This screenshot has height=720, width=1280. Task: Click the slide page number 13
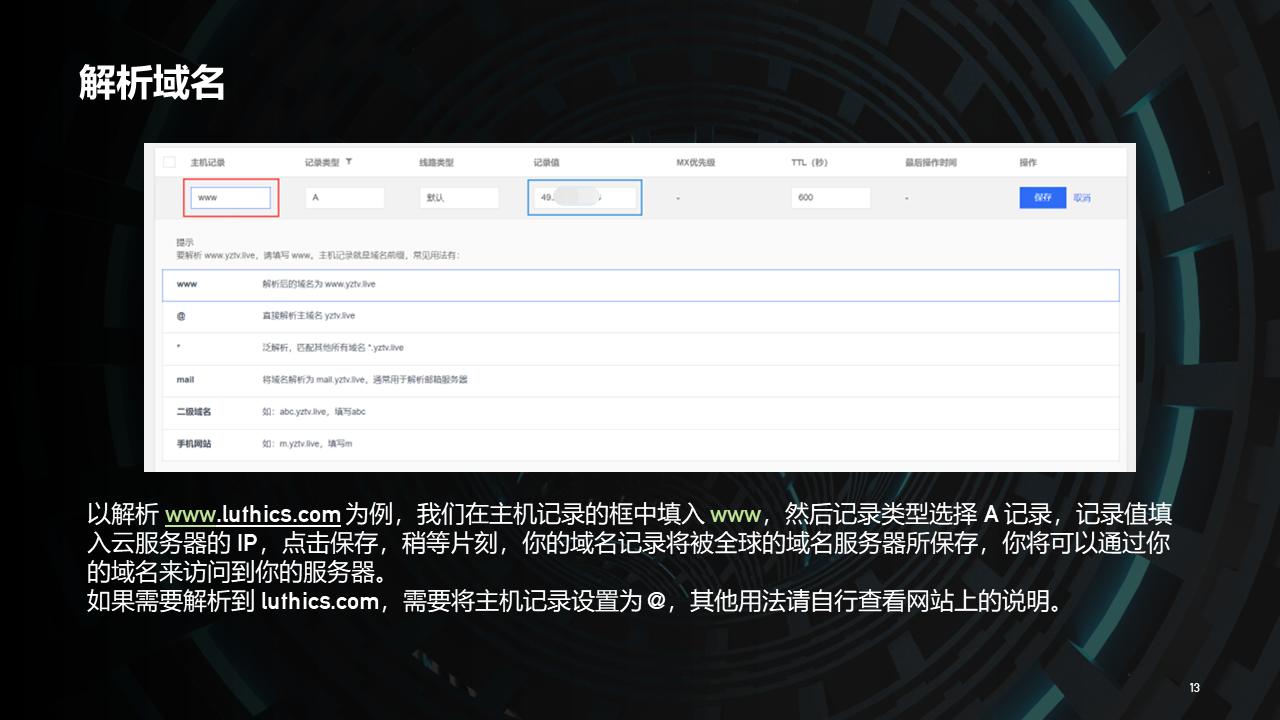point(1195,688)
